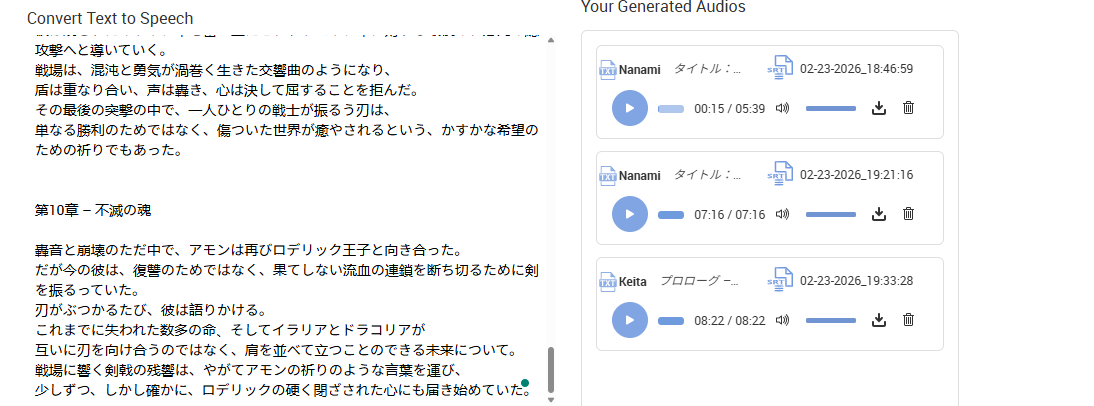Download the Keita audio file
The height and width of the screenshot is (406, 1094).
(x=879, y=319)
